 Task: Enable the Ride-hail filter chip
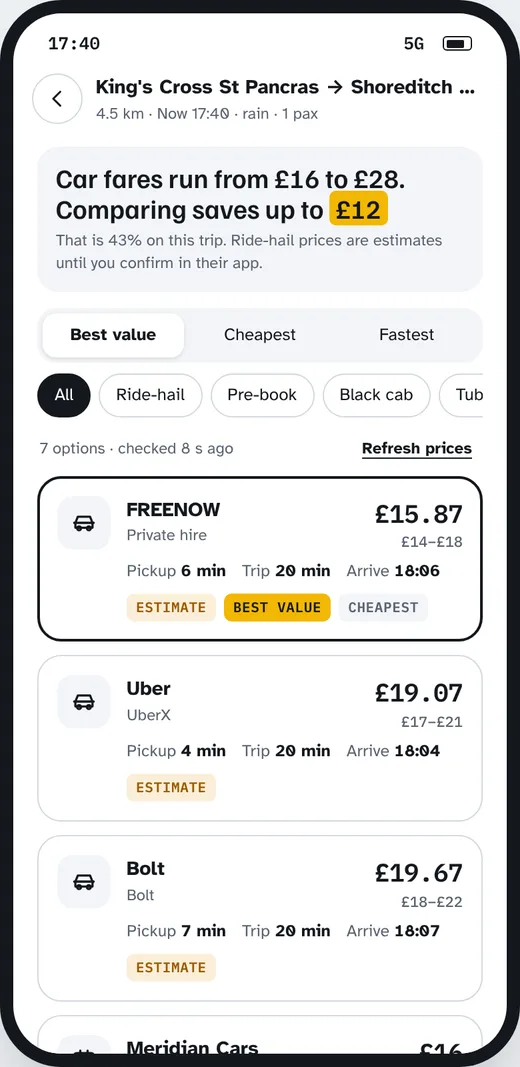[150, 395]
